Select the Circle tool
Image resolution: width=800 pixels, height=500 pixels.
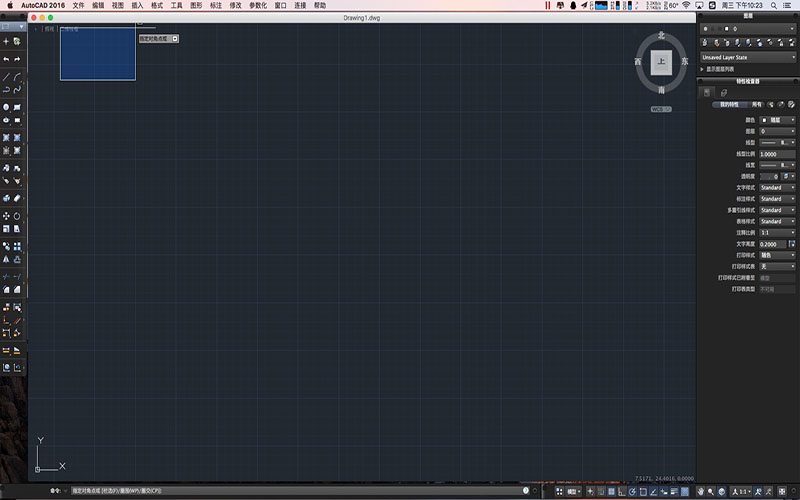click(x=6, y=107)
